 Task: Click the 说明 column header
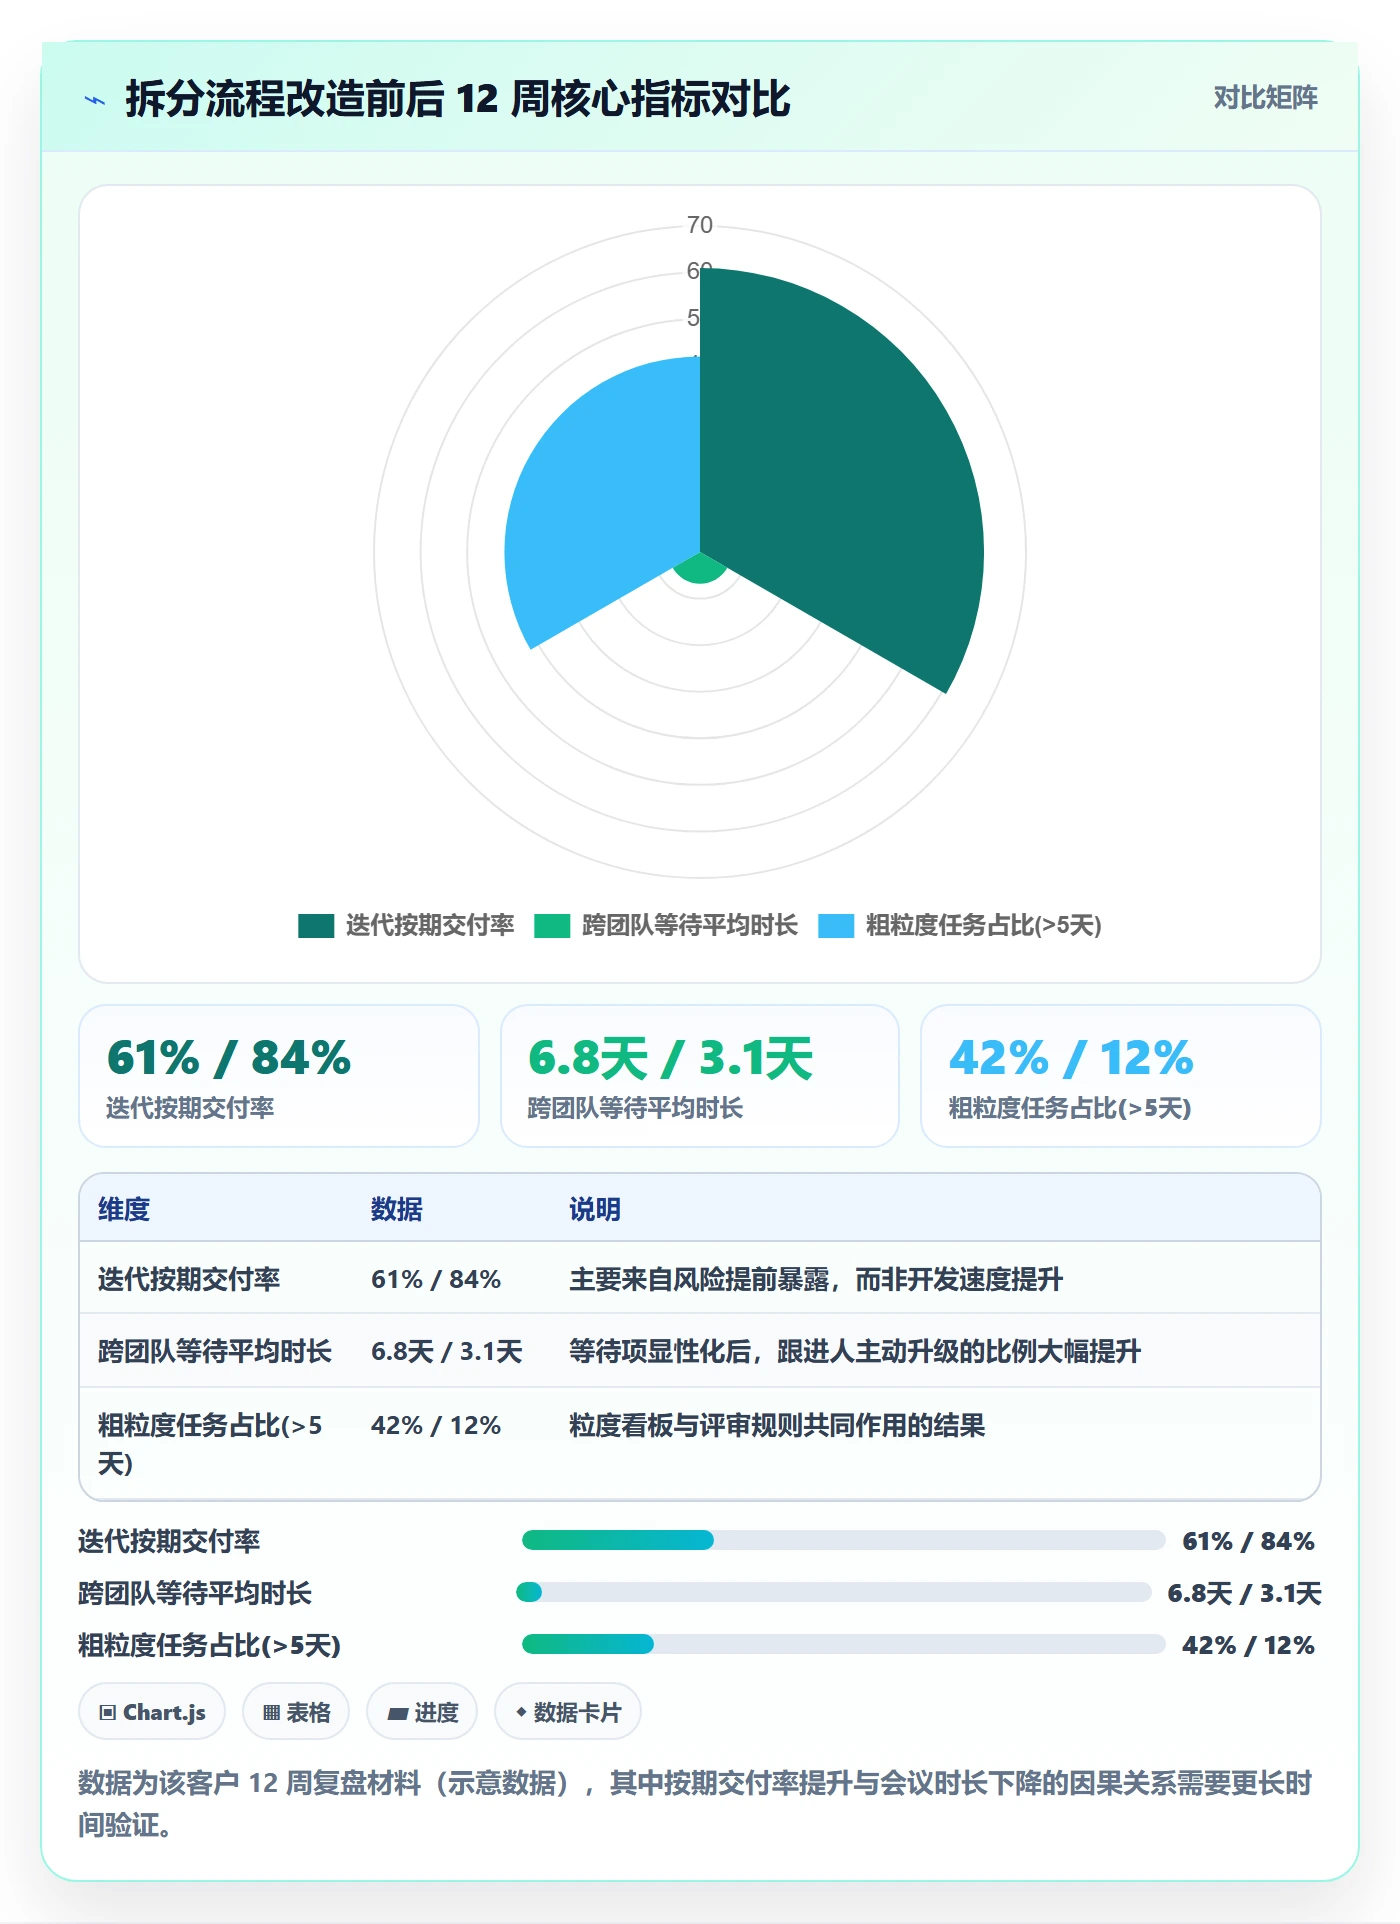pos(595,1209)
